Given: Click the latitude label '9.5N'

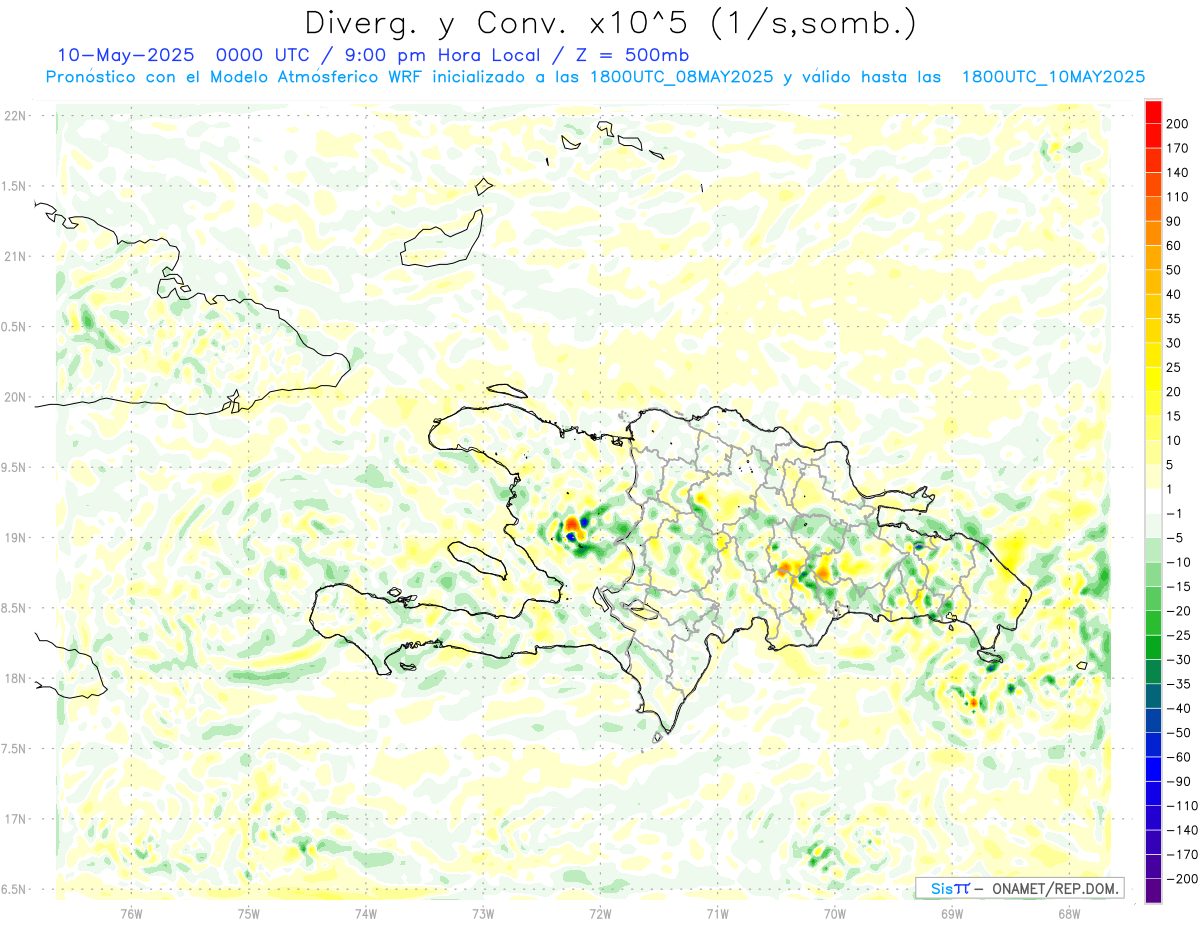Looking at the screenshot, I should point(15,467).
